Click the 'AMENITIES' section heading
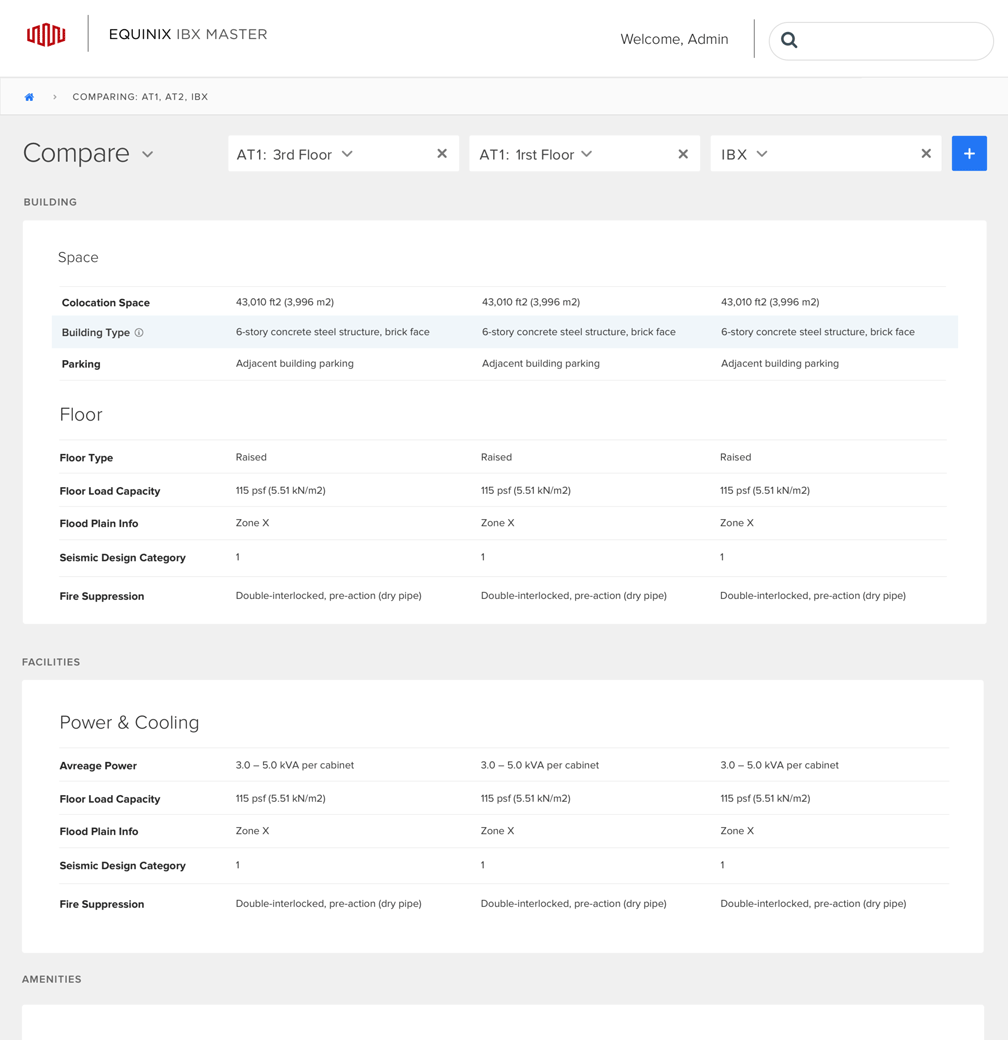1008x1040 pixels. tap(52, 979)
